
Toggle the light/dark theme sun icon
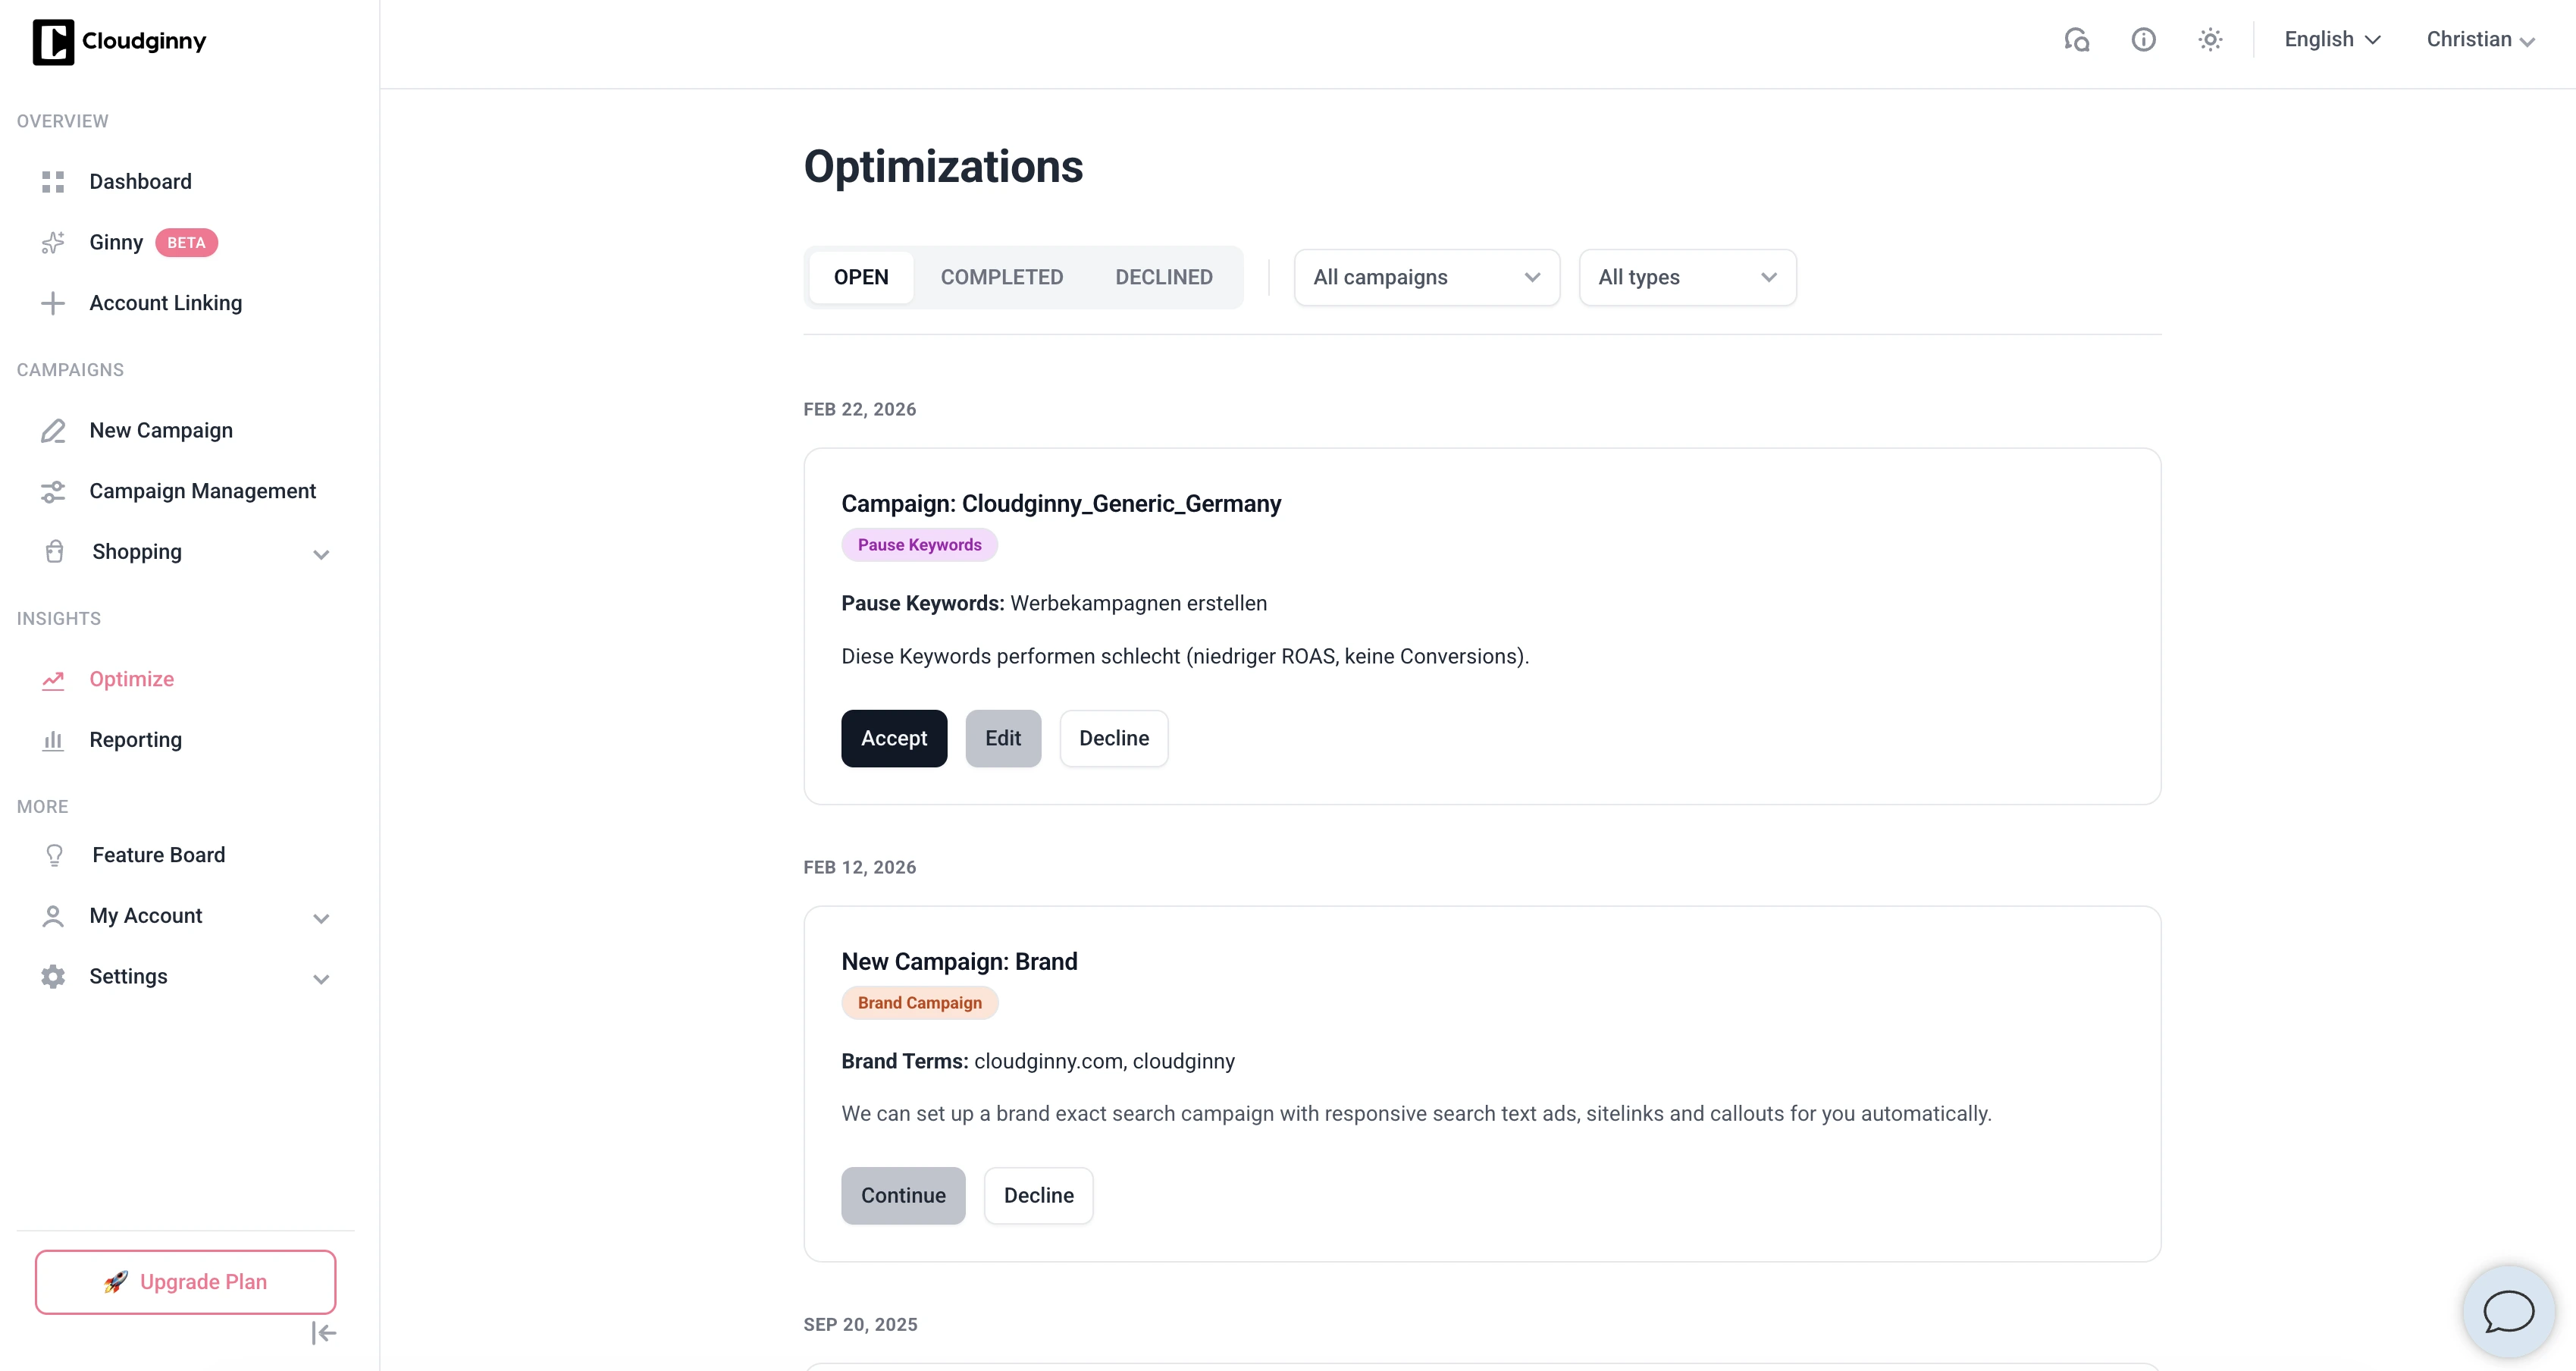tap(2210, 40)
